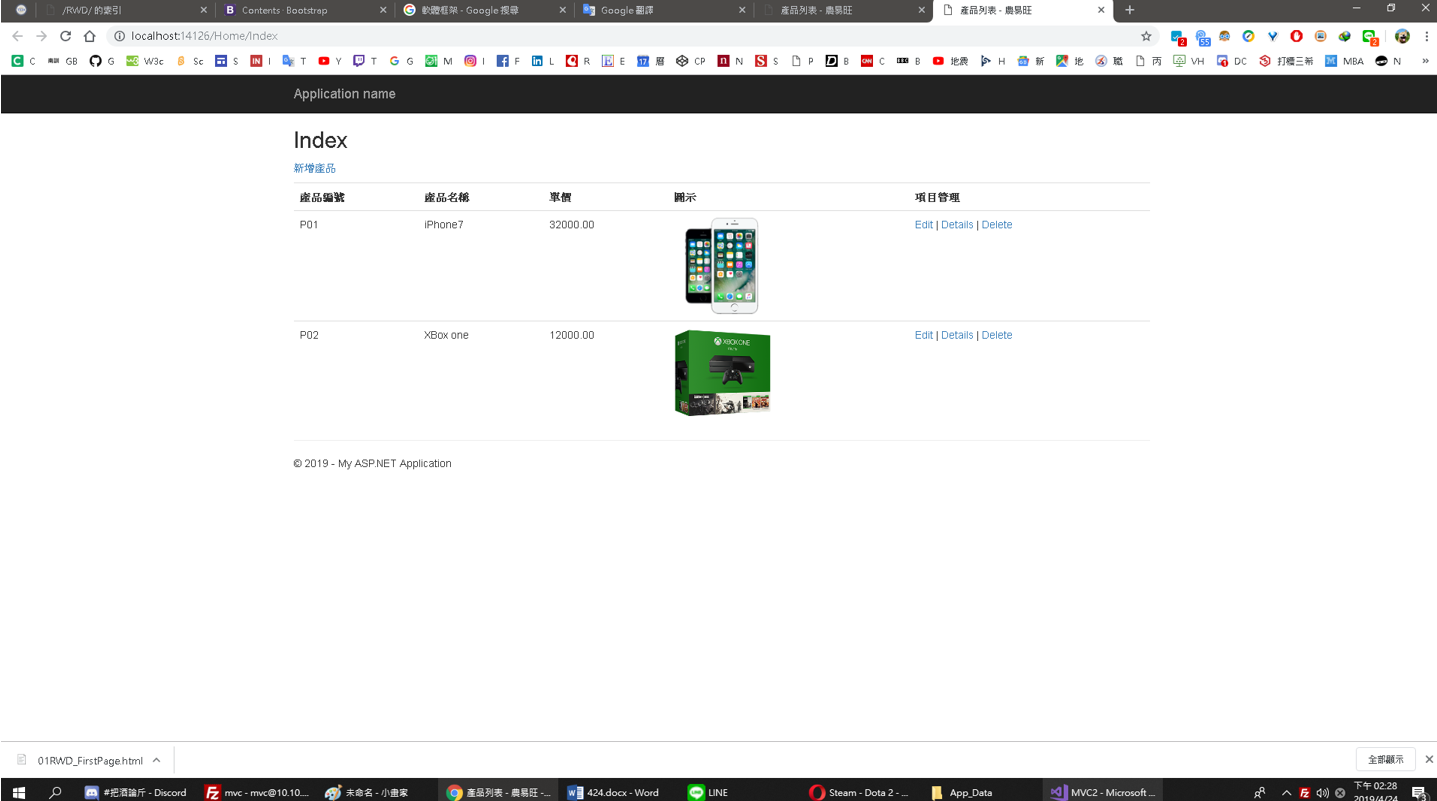Image resolution: width=1437 pixels, height=801 pixels.
Task: Go back to the previous page
Action: [17, 36]
